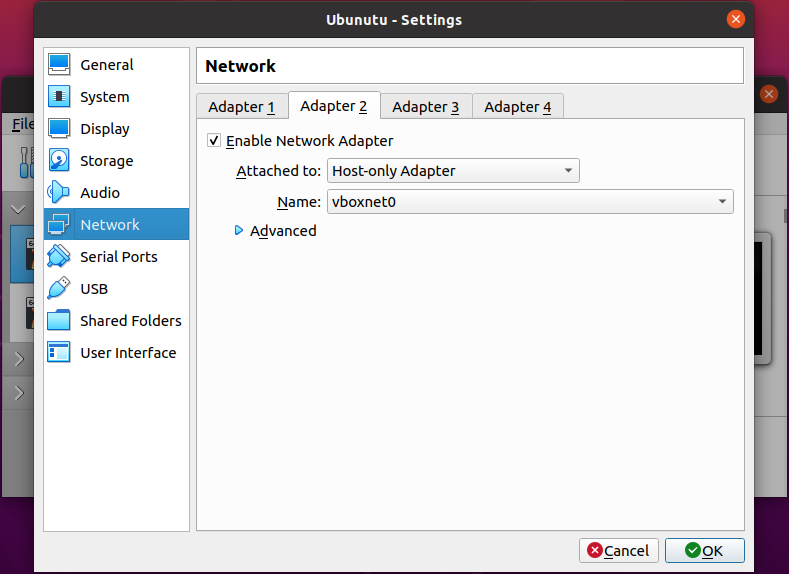Click the Shared Folders folder icon
This screenshot has width=789, height=574.
coord(59,320)
